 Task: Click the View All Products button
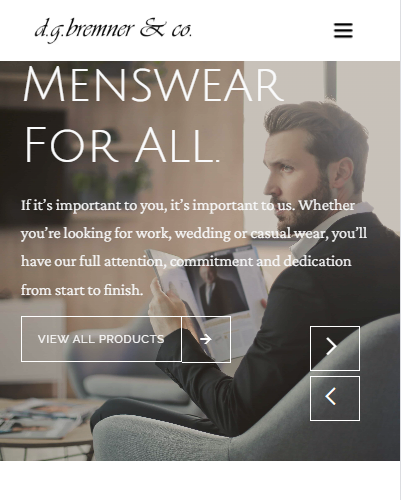tap(101, 339)
